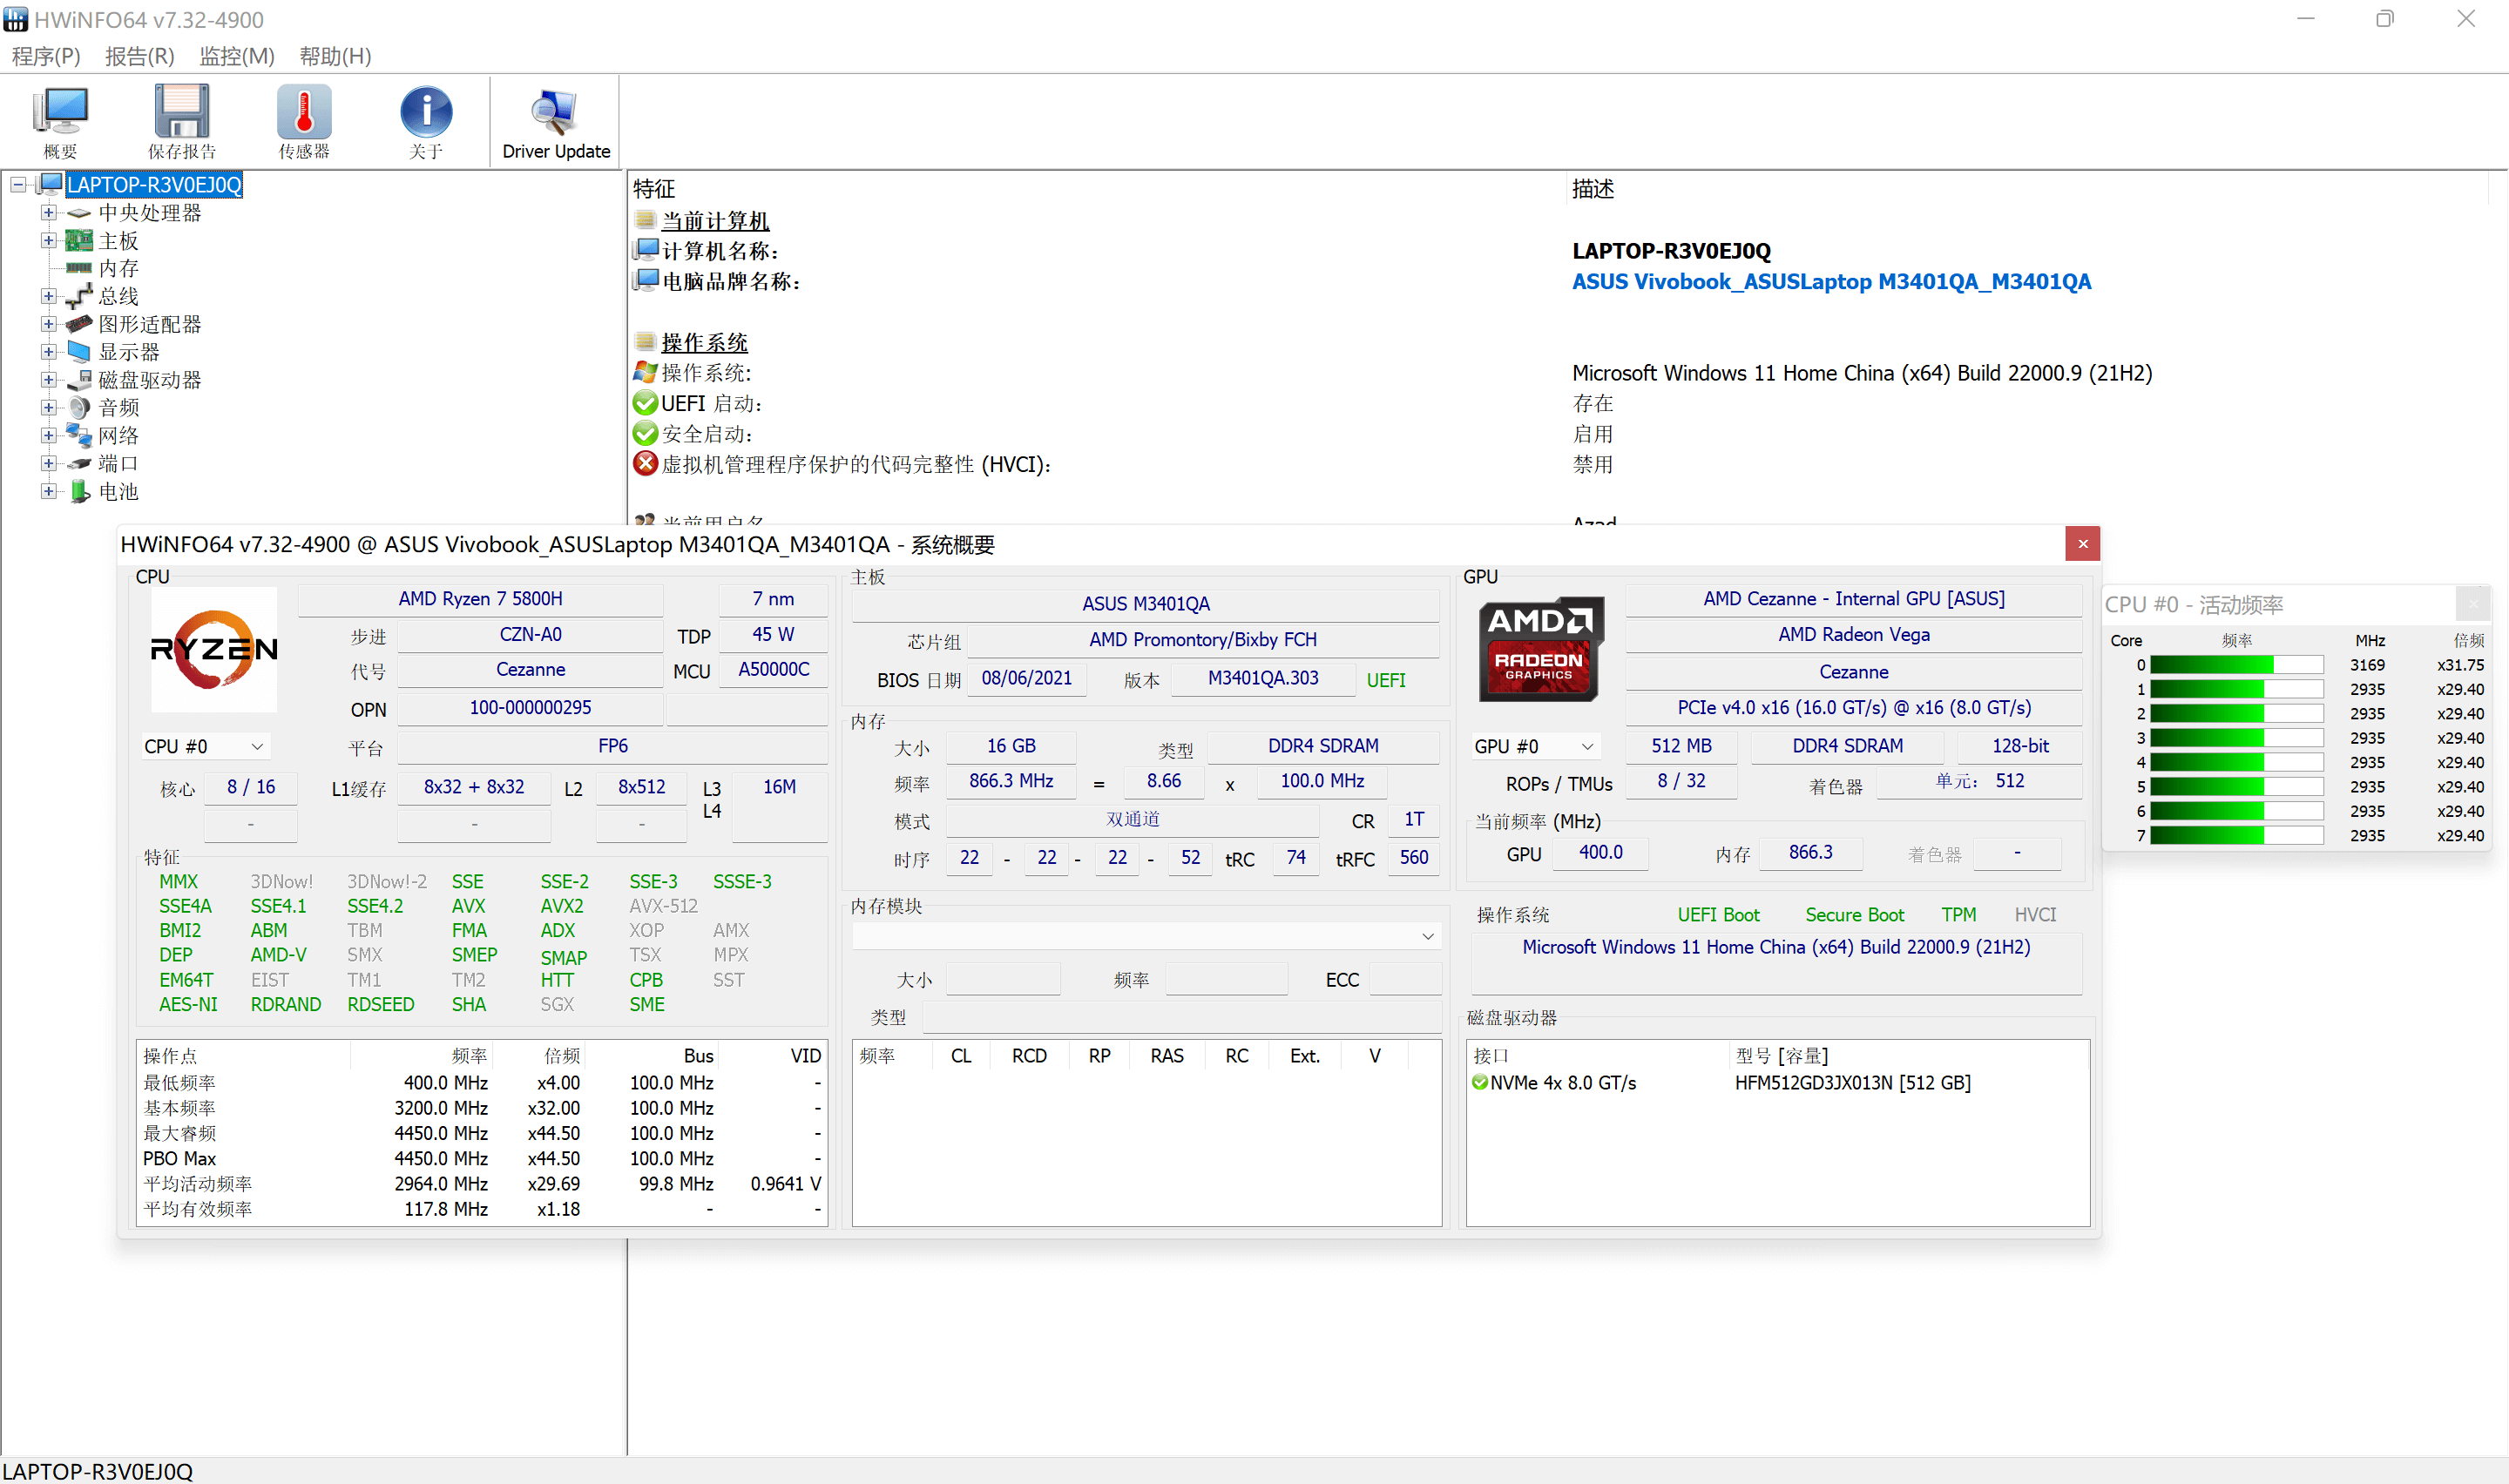Click Core 4 frequency bar
The height and width of the screenshot is (1484, 2509).
[x=2236, y=762]
